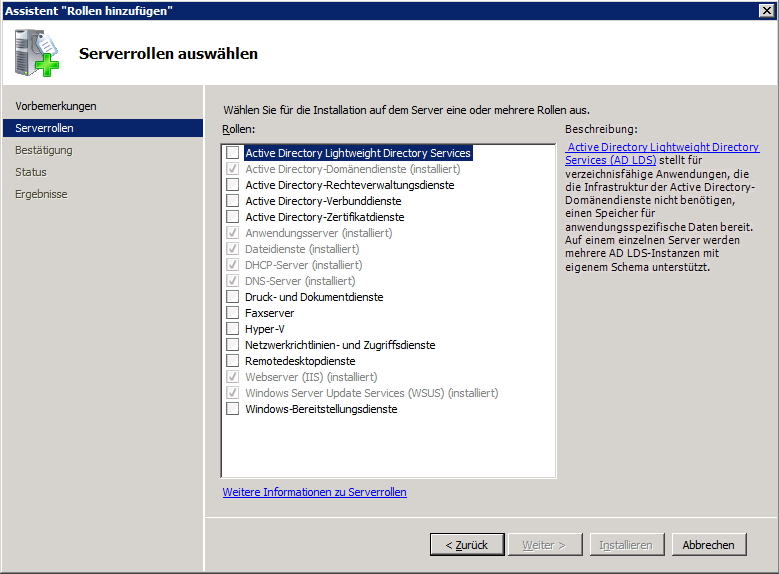Screen dimensions: 779x574
Task: Click 'DHCP-Server (installiert)' text
Action: click(x=304, y=265)
